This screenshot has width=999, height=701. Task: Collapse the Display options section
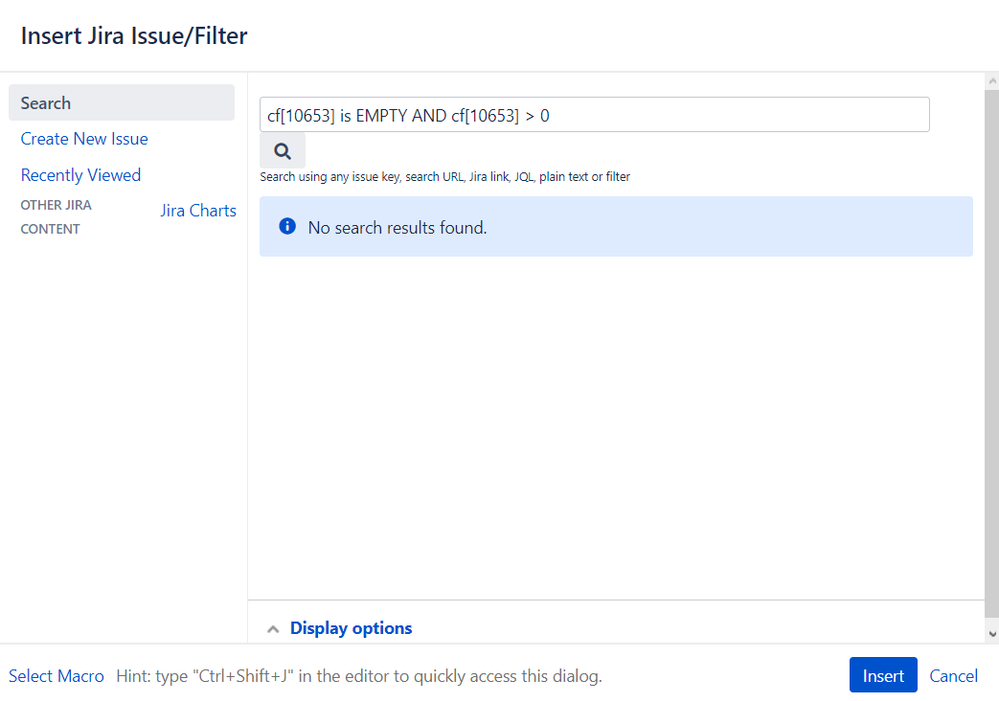coord(350,628)
